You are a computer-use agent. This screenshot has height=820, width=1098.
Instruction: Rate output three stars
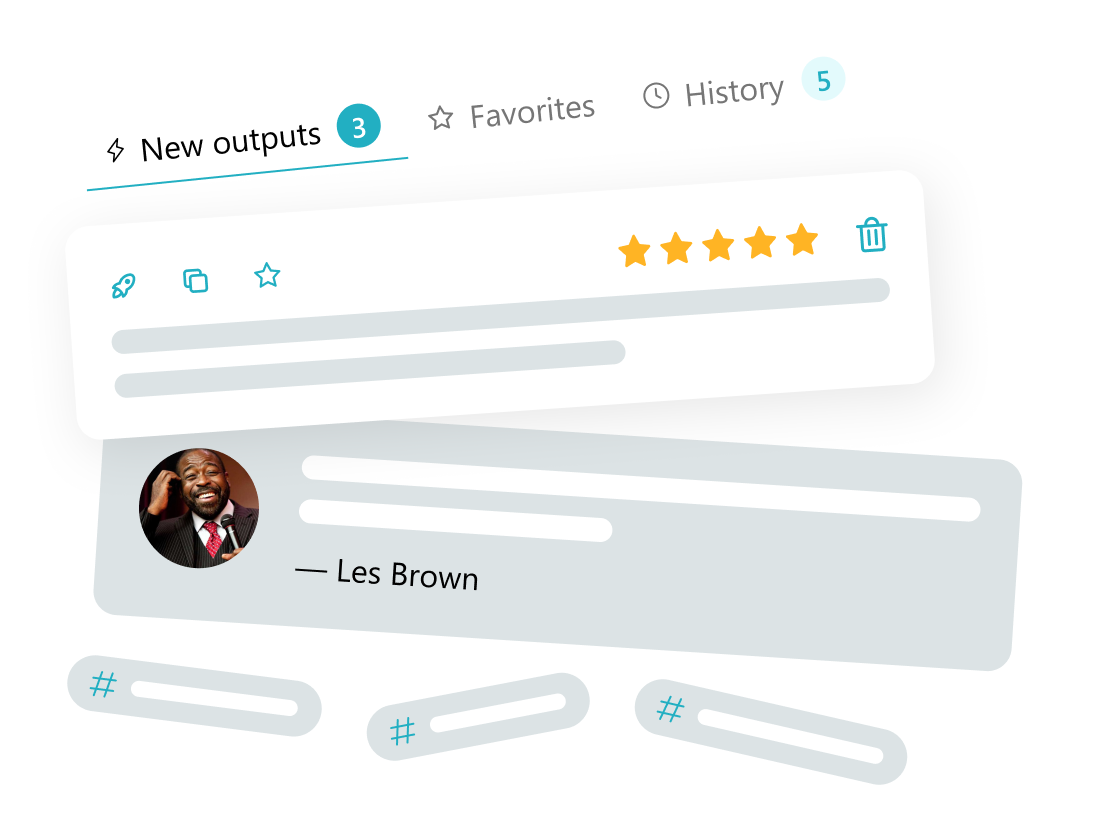718,245
